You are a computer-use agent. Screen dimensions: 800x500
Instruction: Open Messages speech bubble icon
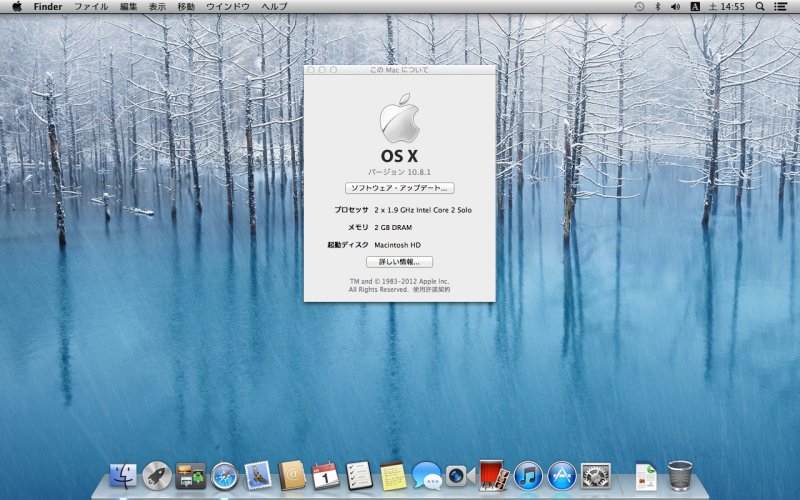pyautogui.click(x=427, y=476)
